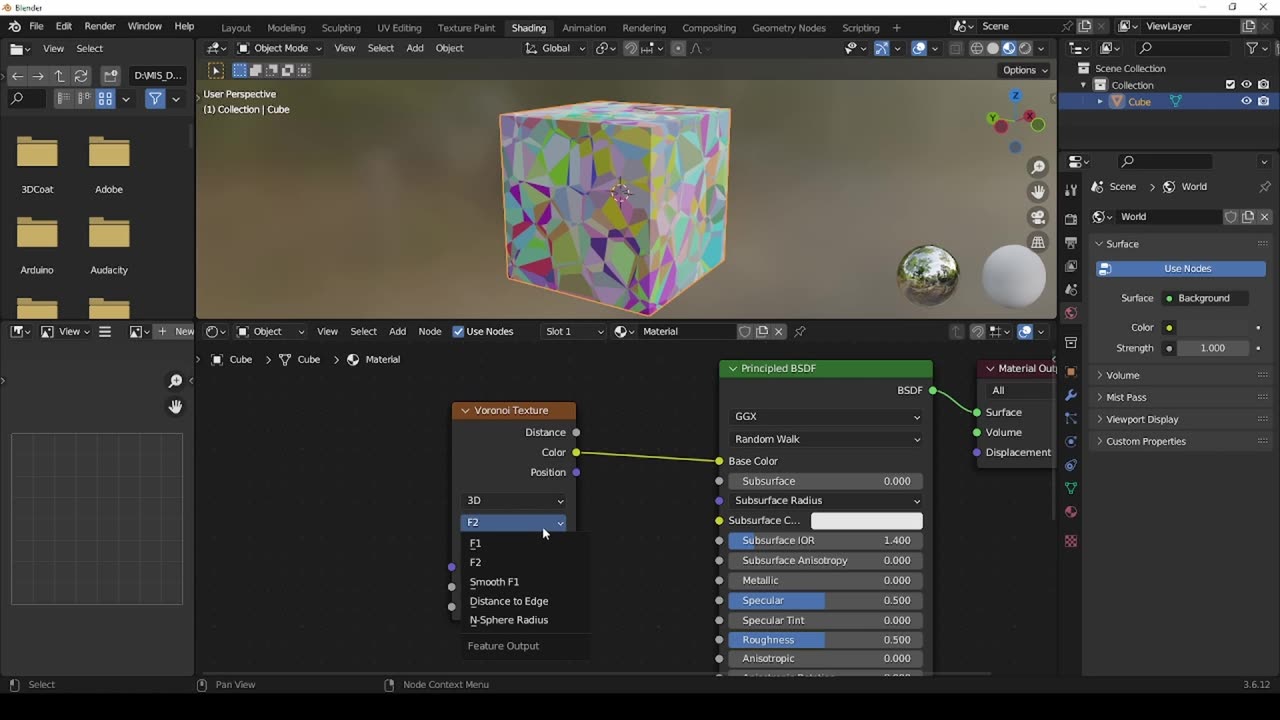Switch to the Geometry Nodes workspace tab

click(x=789, y=28)
